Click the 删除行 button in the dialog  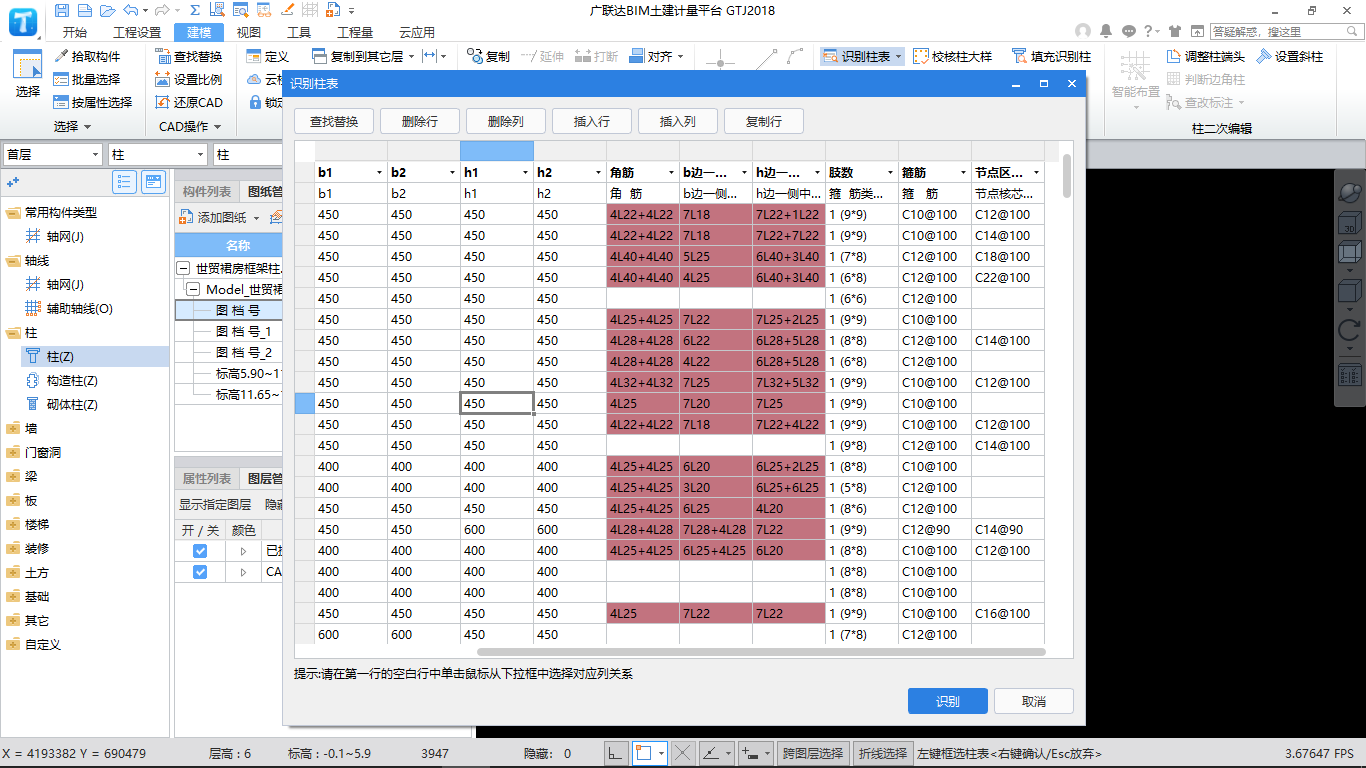pos(419,122)
